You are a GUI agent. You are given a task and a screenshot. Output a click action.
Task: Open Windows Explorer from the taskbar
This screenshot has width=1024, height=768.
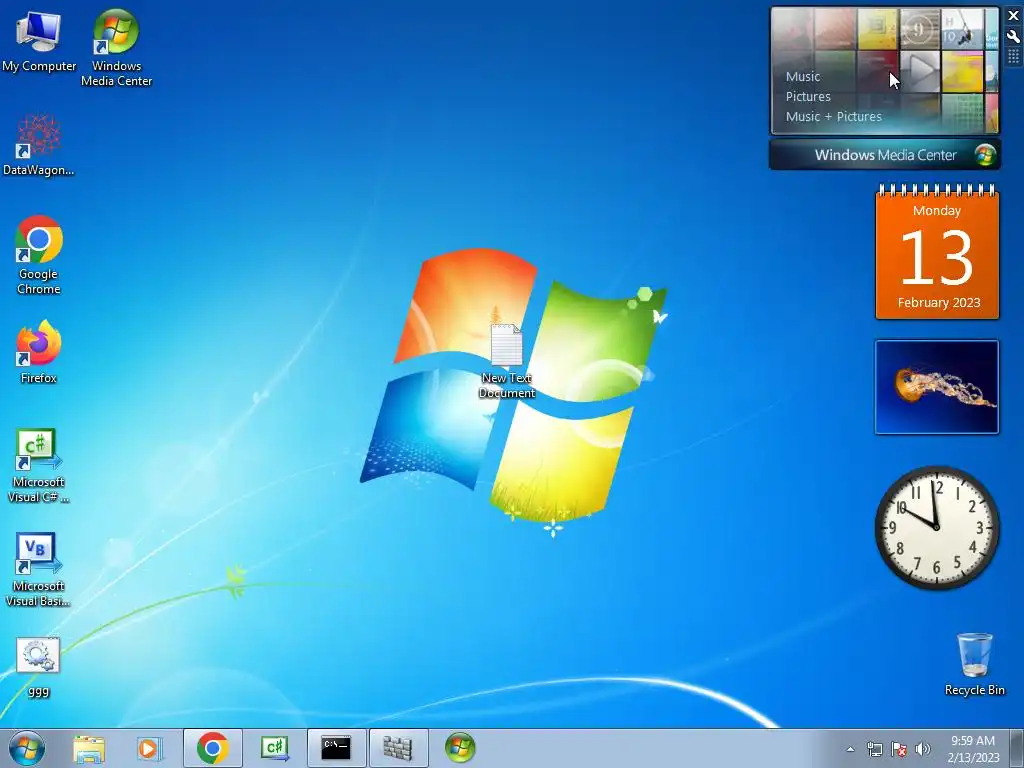(x=89, y=748)
